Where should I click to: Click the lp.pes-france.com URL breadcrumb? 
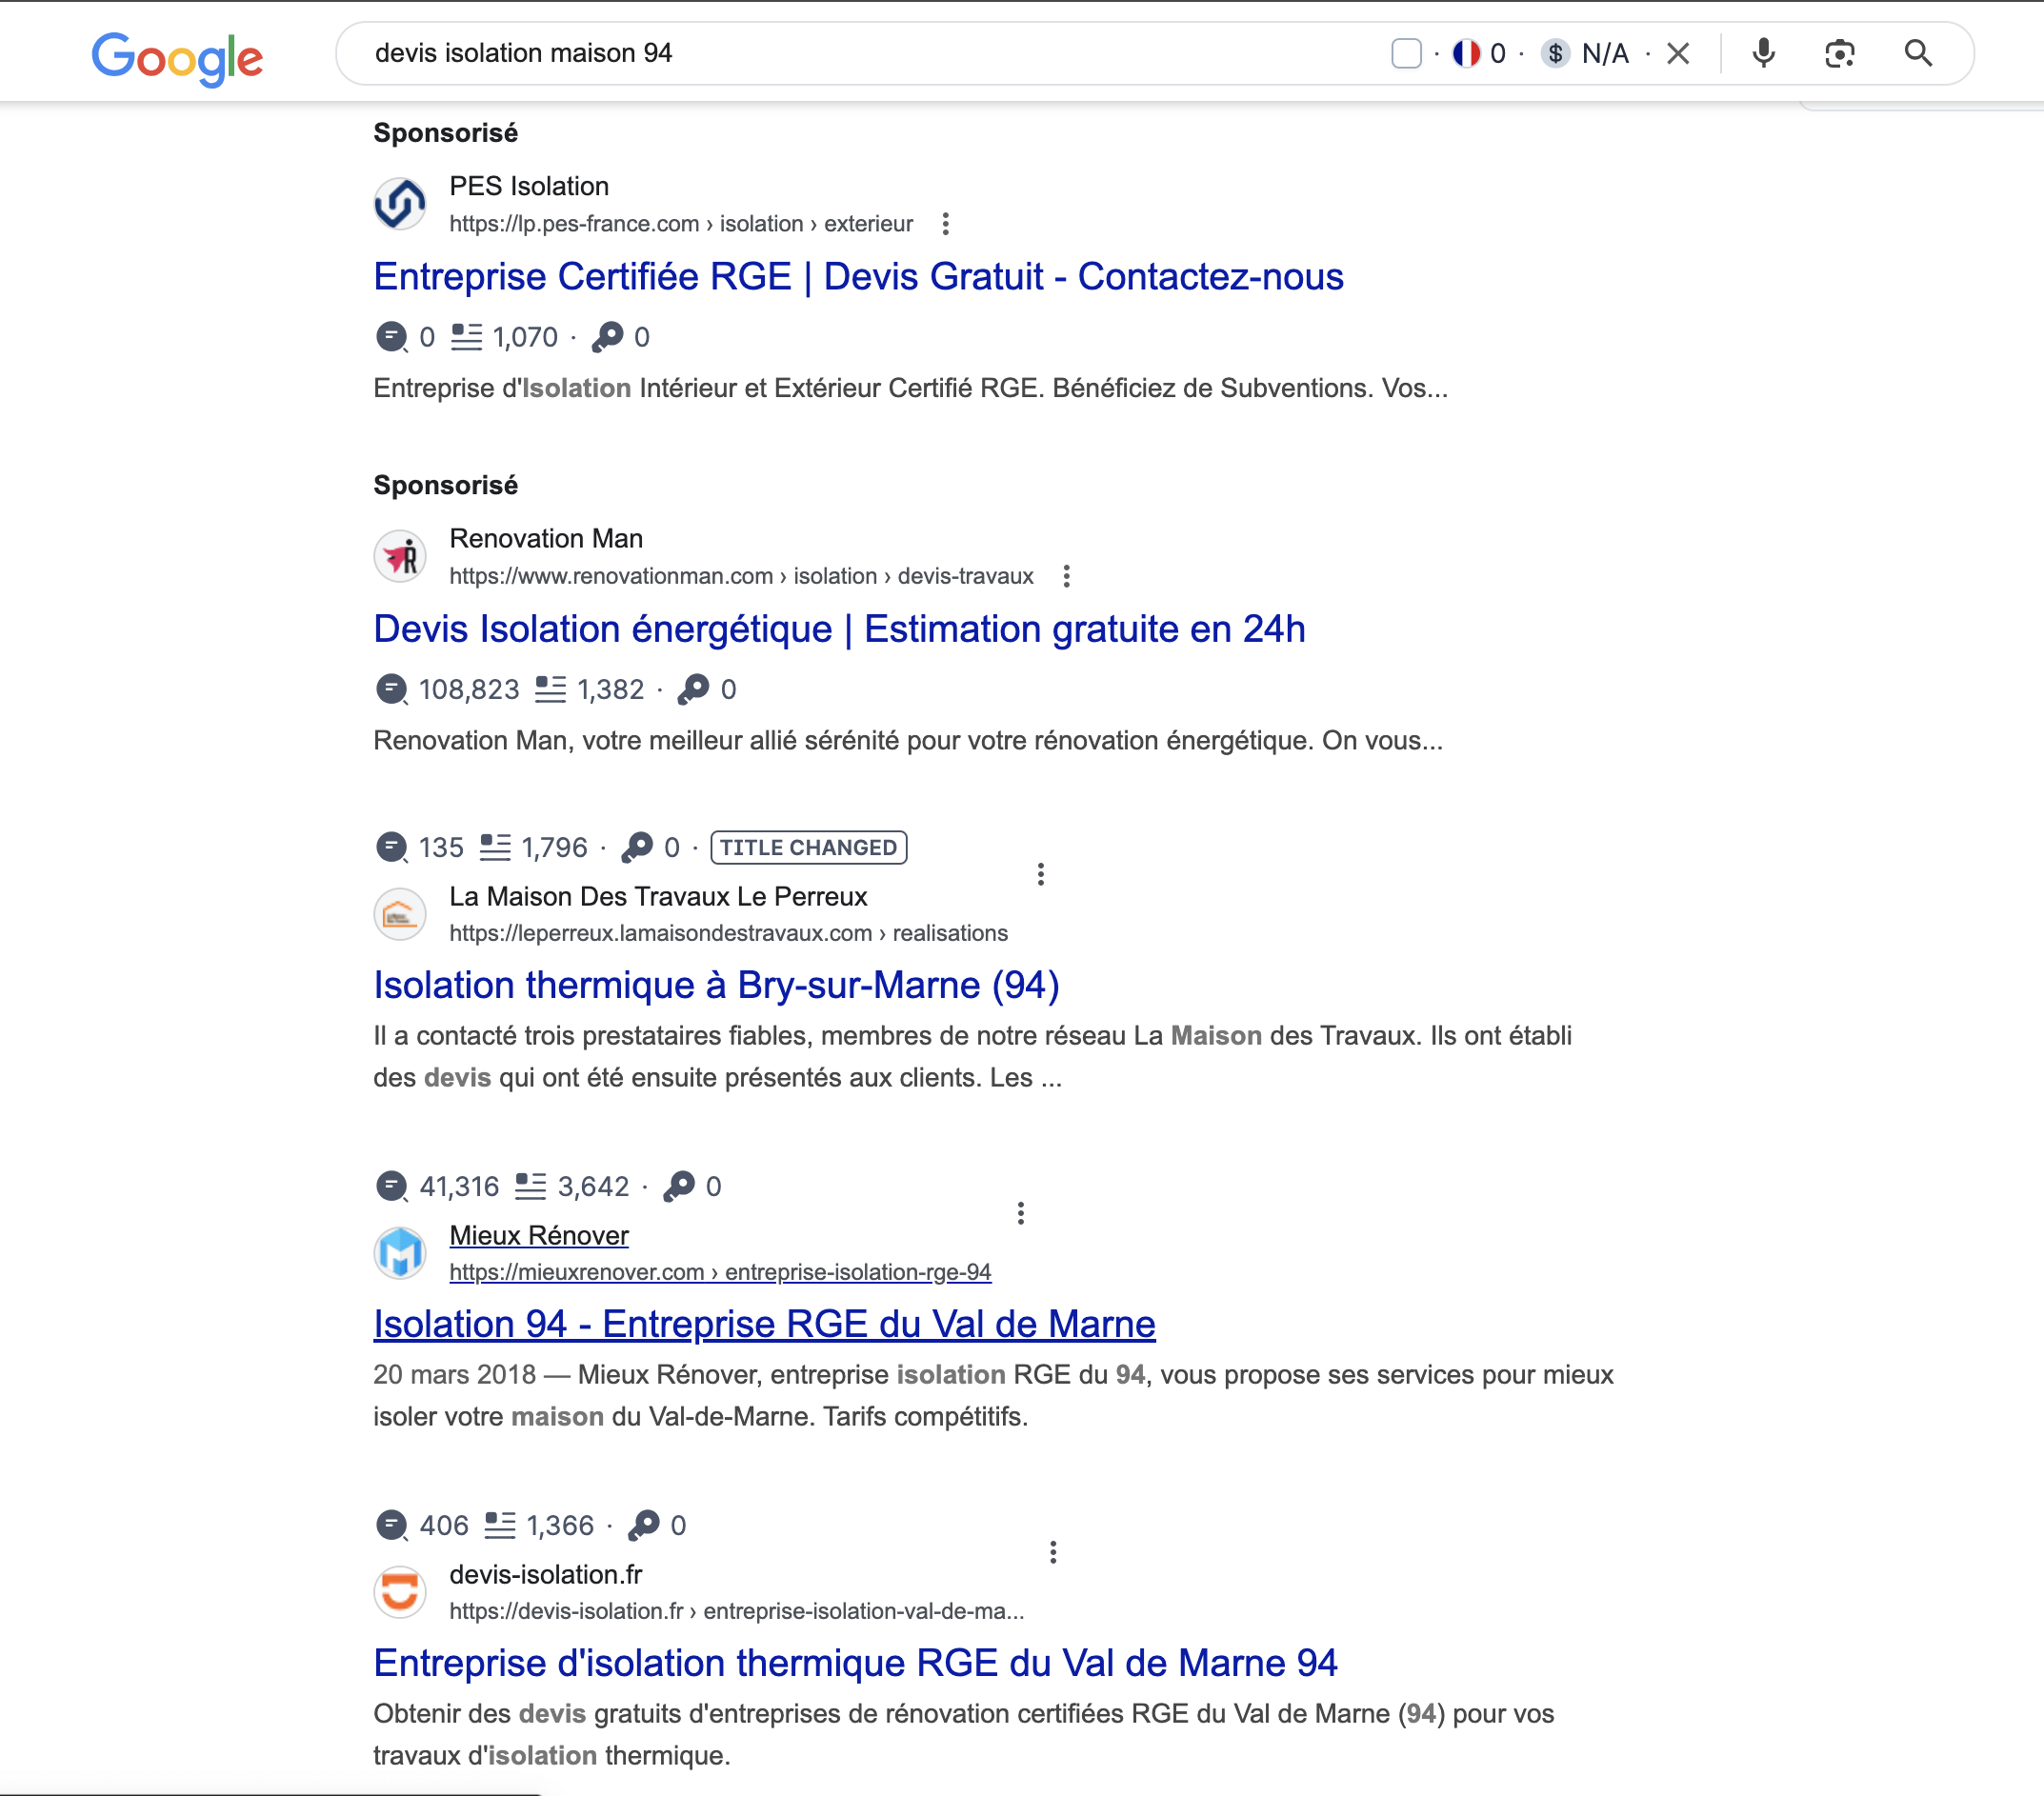click(x=681, y=224)
